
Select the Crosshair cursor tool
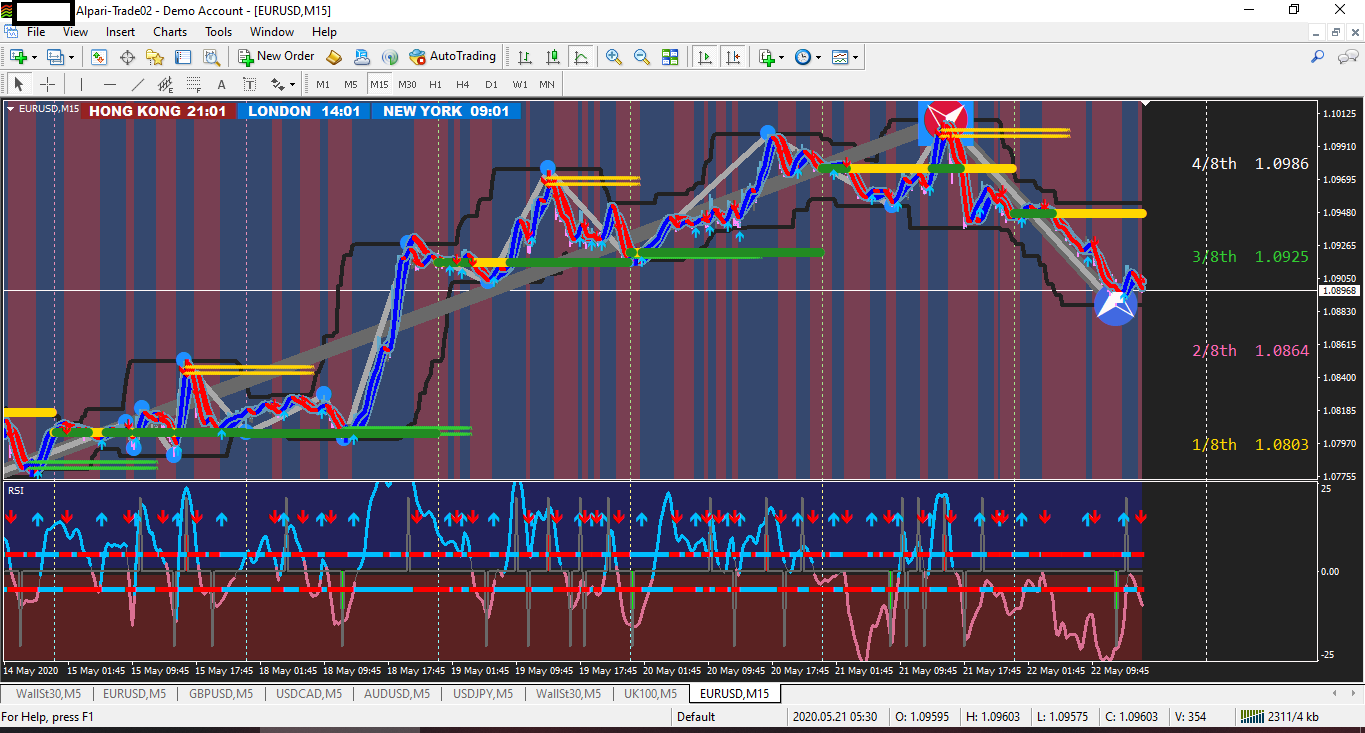pyautogui.click(x=47, y=84)
